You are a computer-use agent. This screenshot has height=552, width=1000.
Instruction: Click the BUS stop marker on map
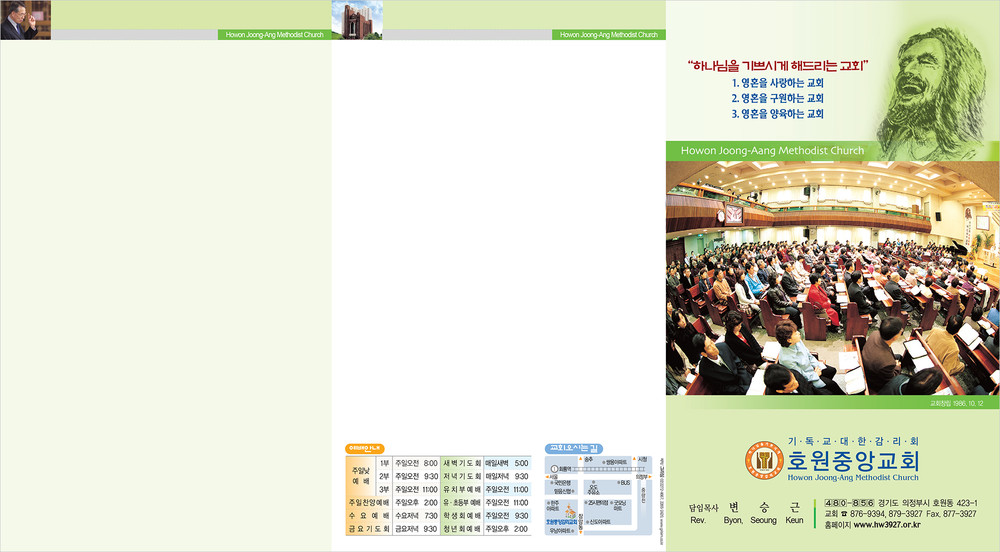(x=623, y=482)
